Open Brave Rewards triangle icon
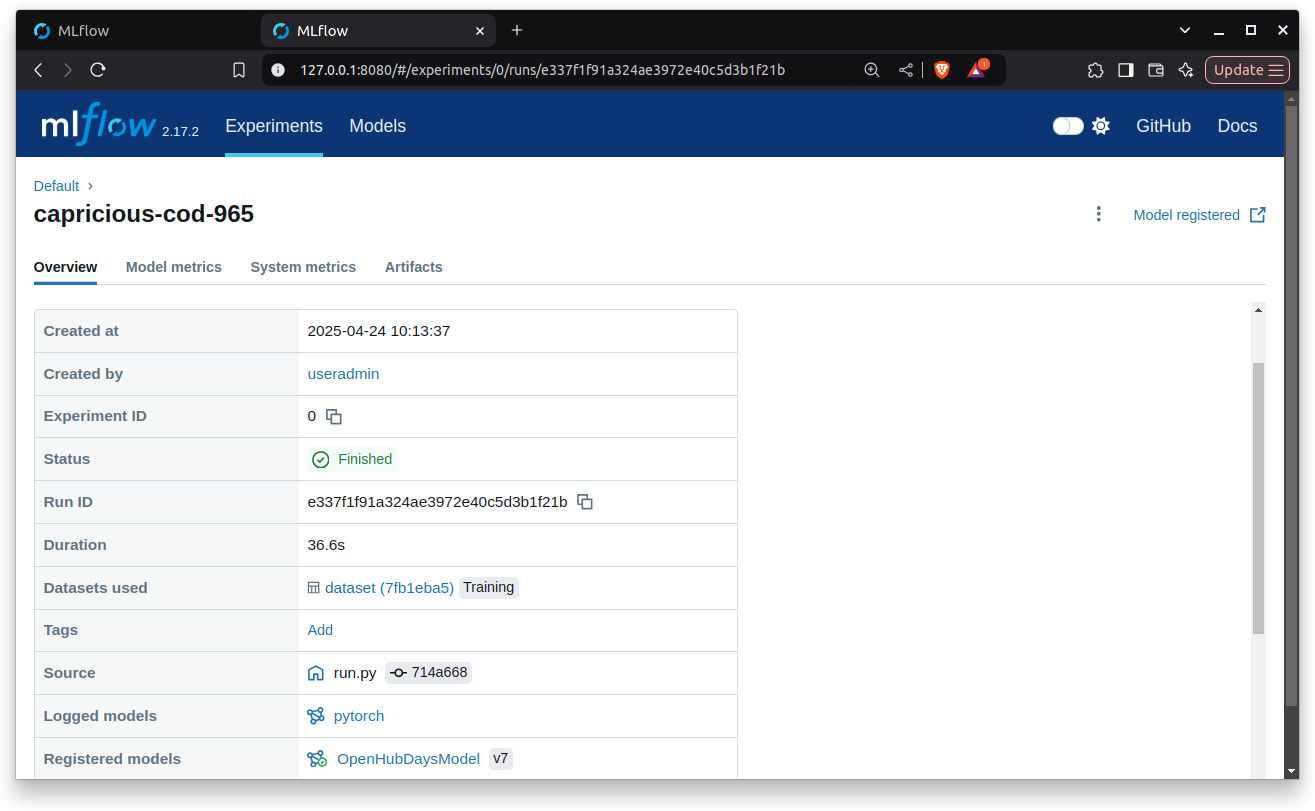Screen dimensions: 1315x811 tap(977, 70)
